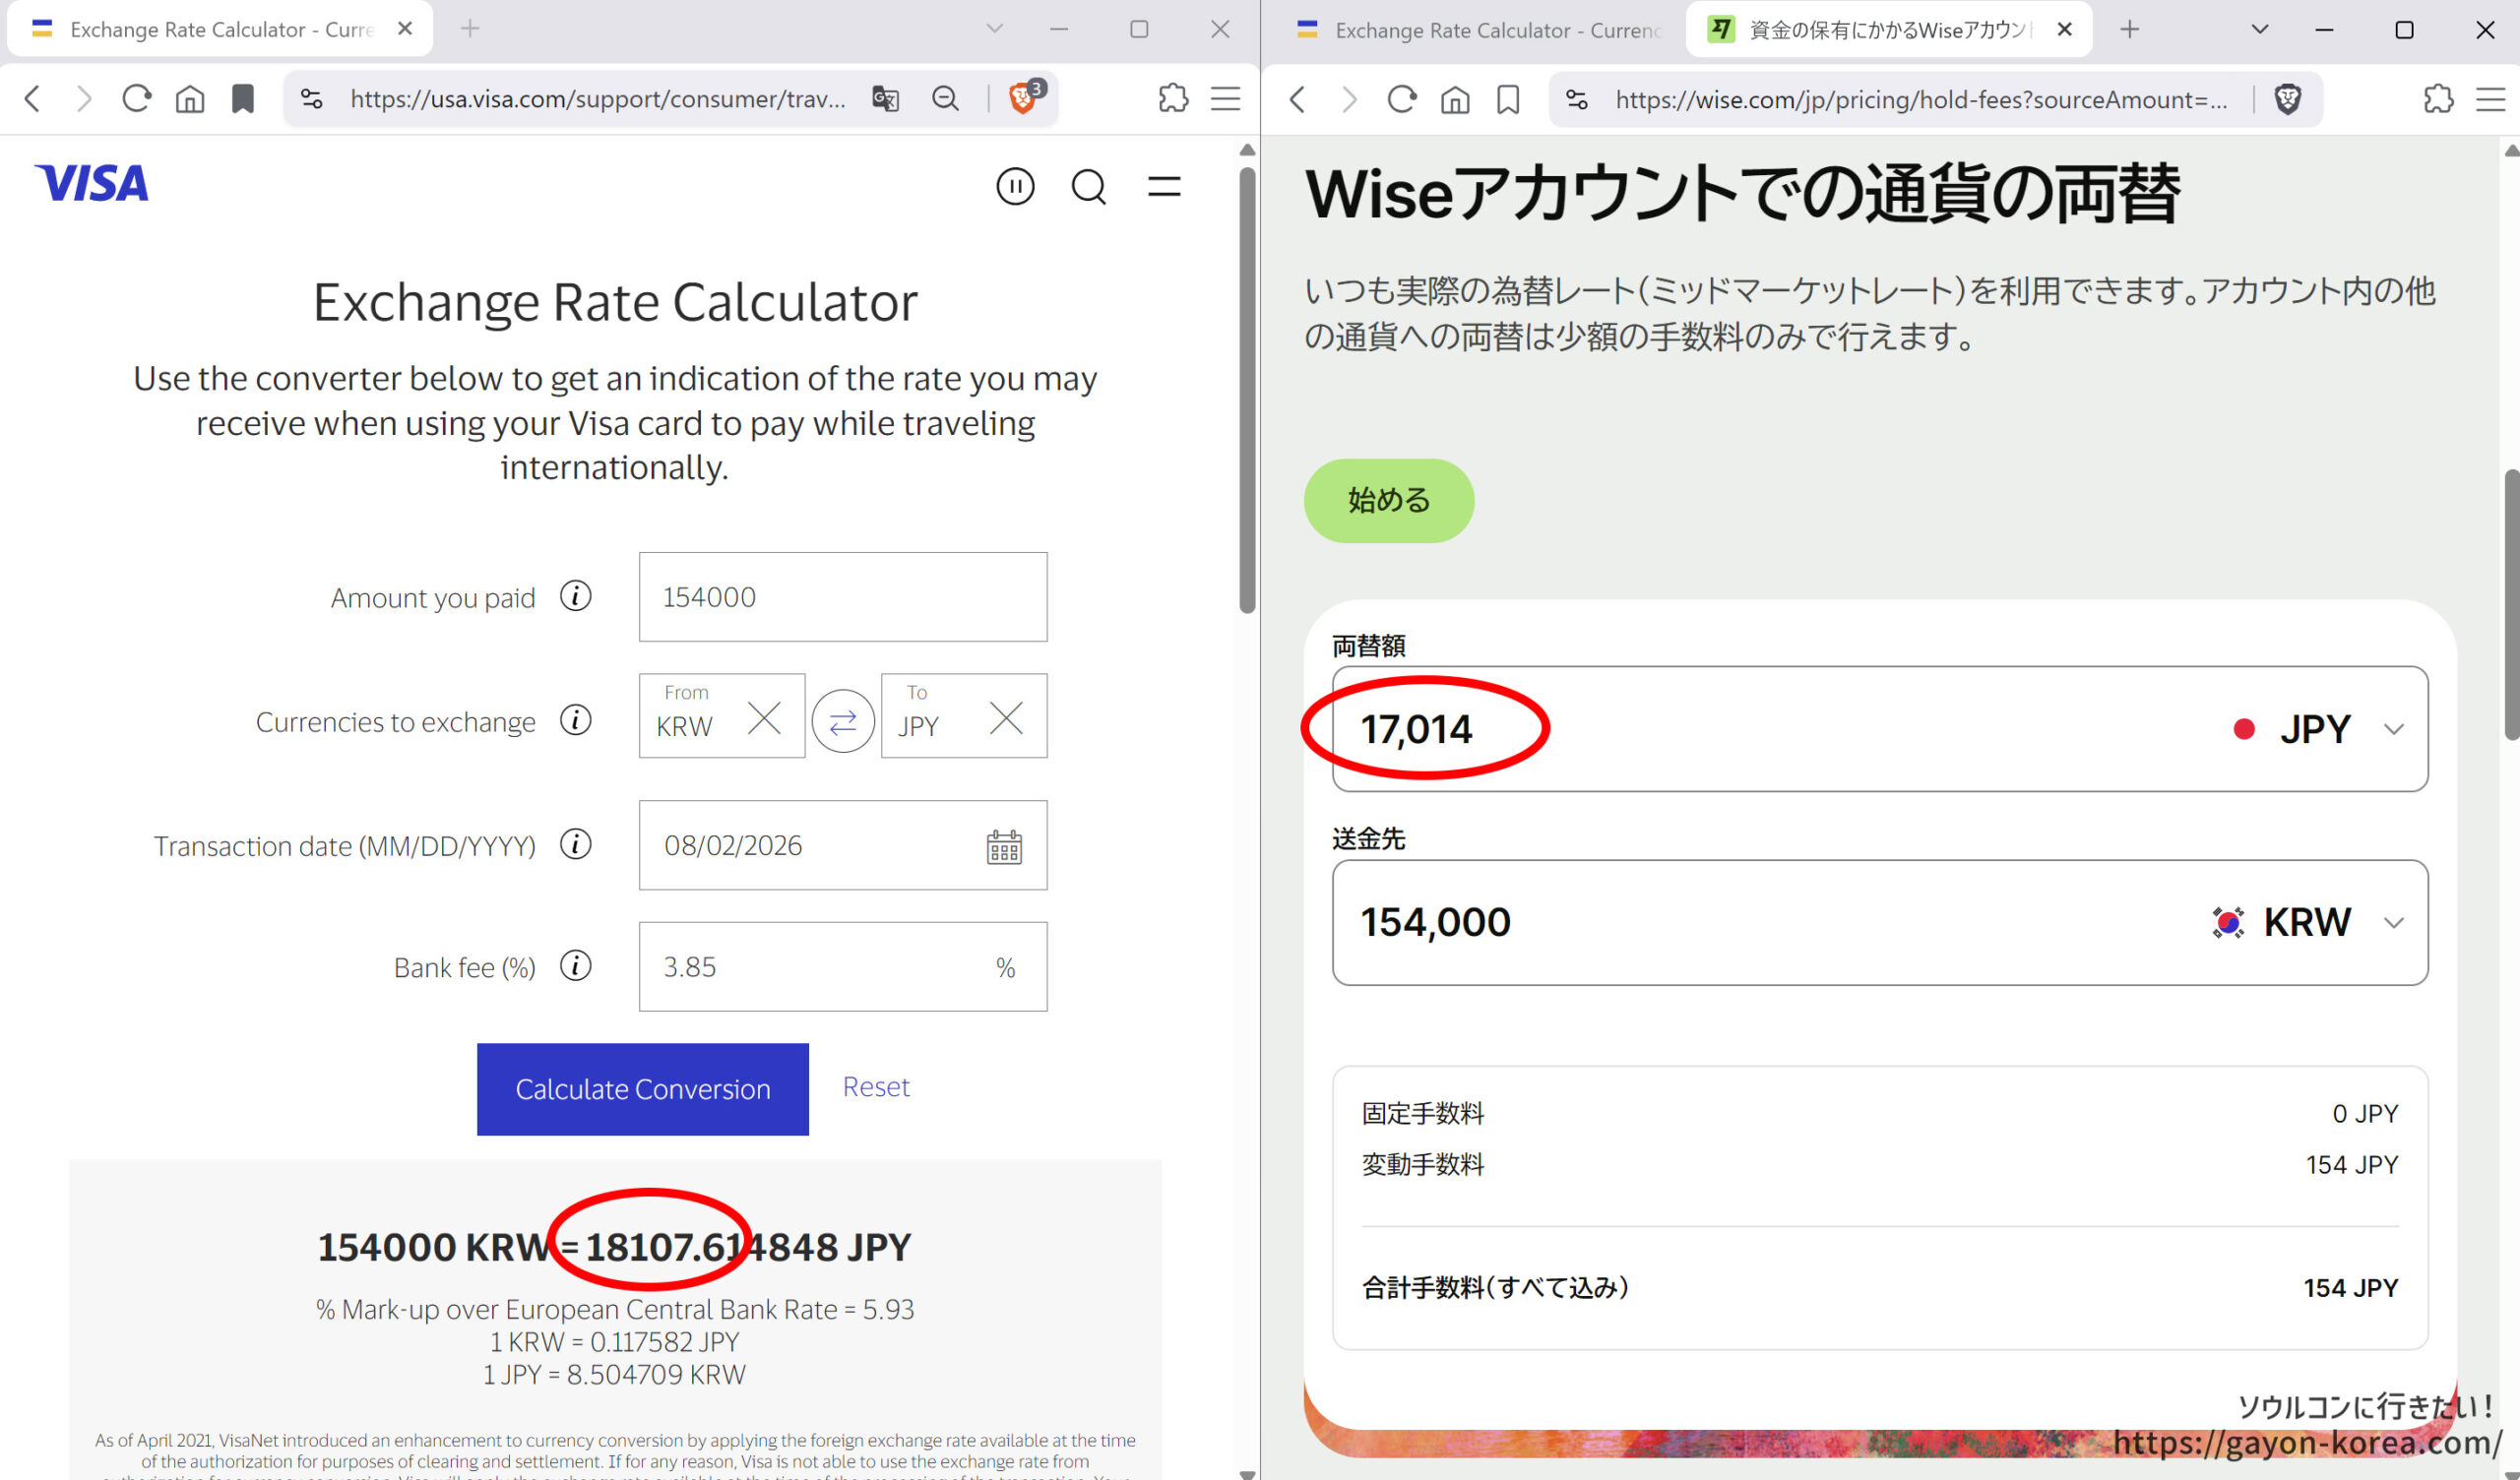Open Home in the Wise browser window

click(1455, 100)
